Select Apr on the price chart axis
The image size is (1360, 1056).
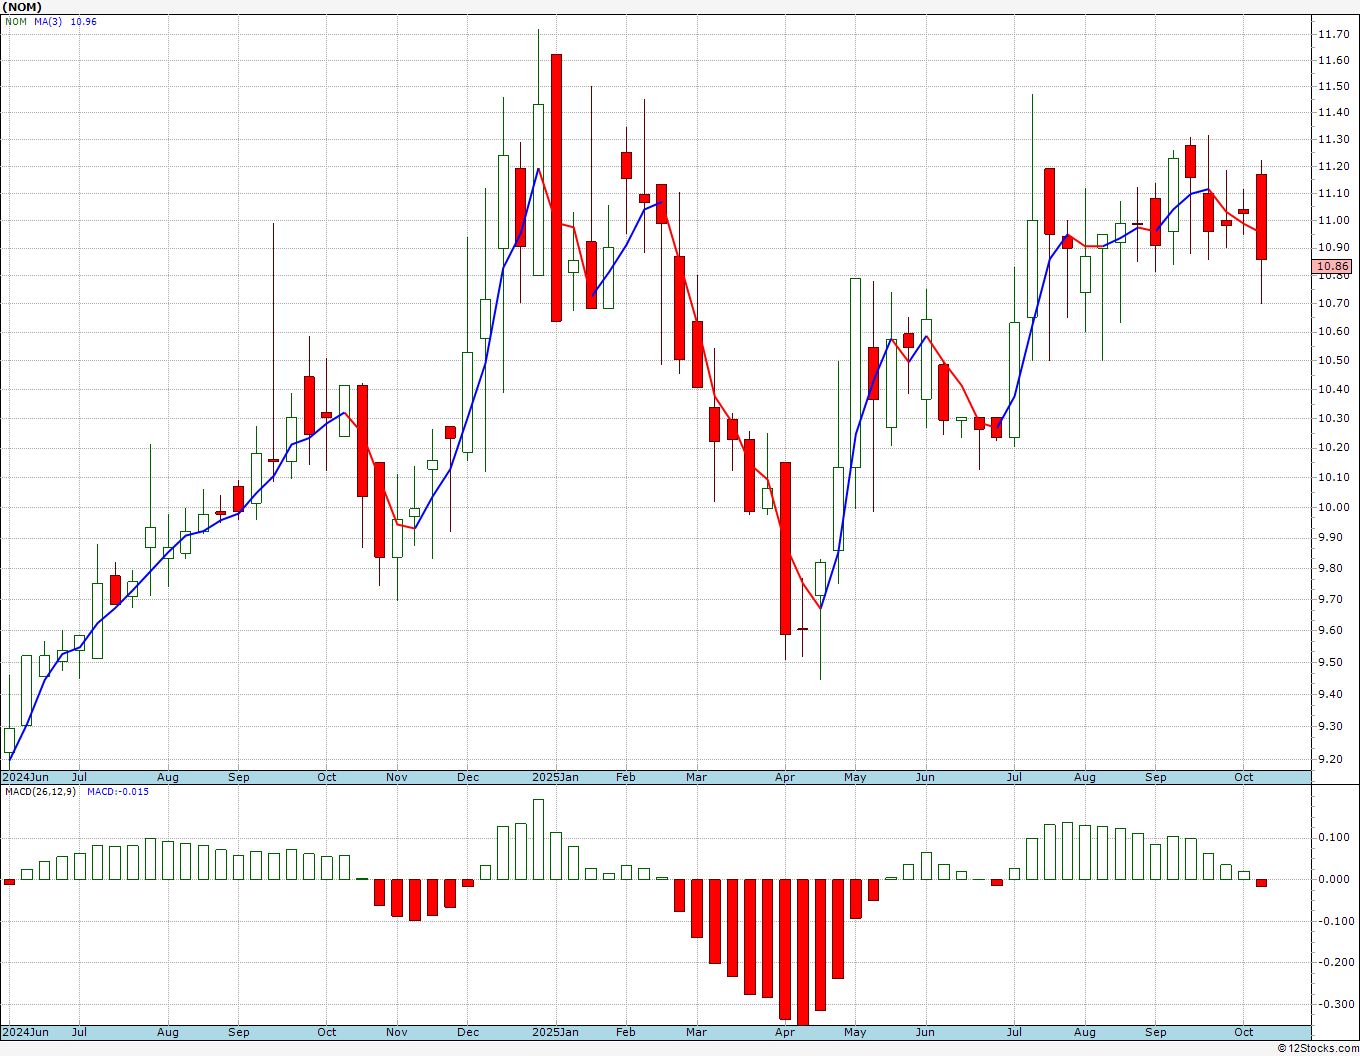pyautogui.click(x=785, y=777)
